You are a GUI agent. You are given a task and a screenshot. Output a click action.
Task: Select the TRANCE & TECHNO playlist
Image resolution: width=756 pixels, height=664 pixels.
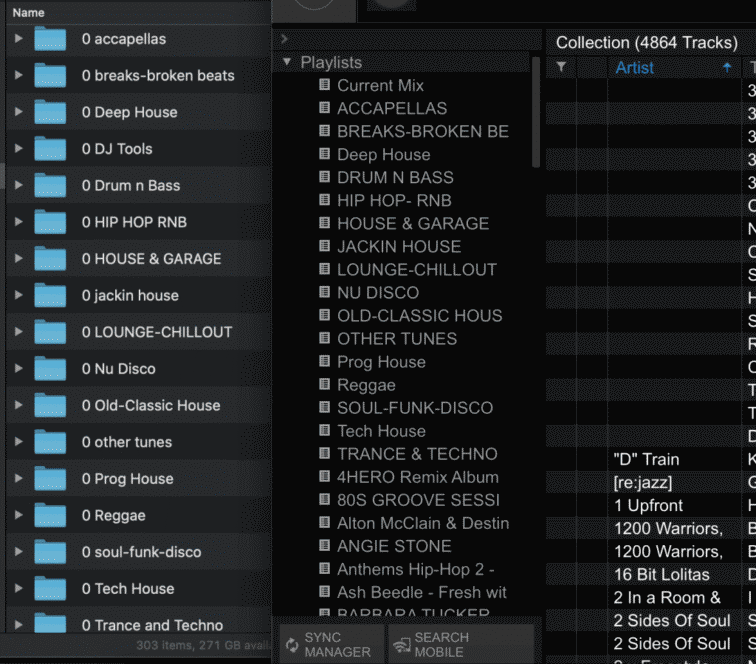point(417,453)
